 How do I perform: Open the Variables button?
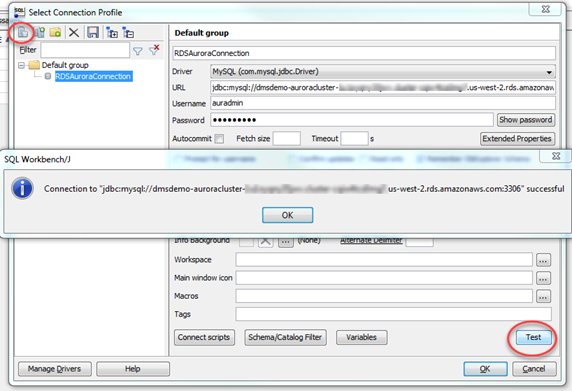click(362, 337)
